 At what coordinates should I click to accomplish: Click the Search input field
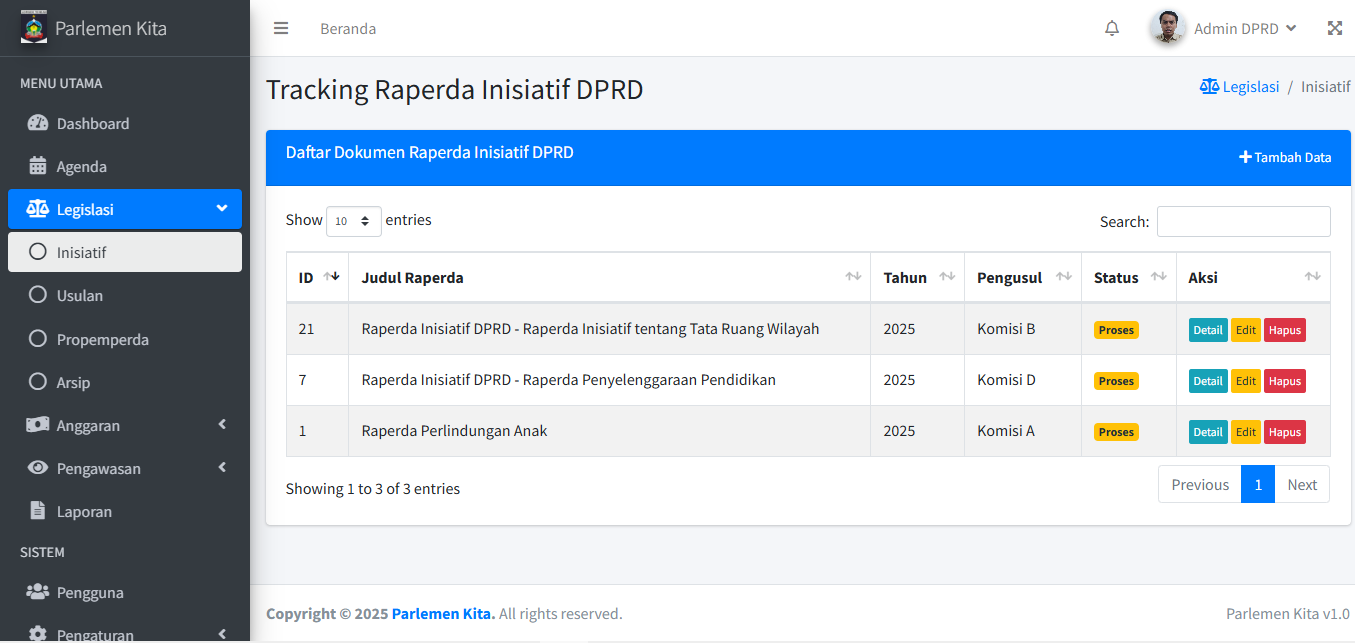(x=1243, y=222)
